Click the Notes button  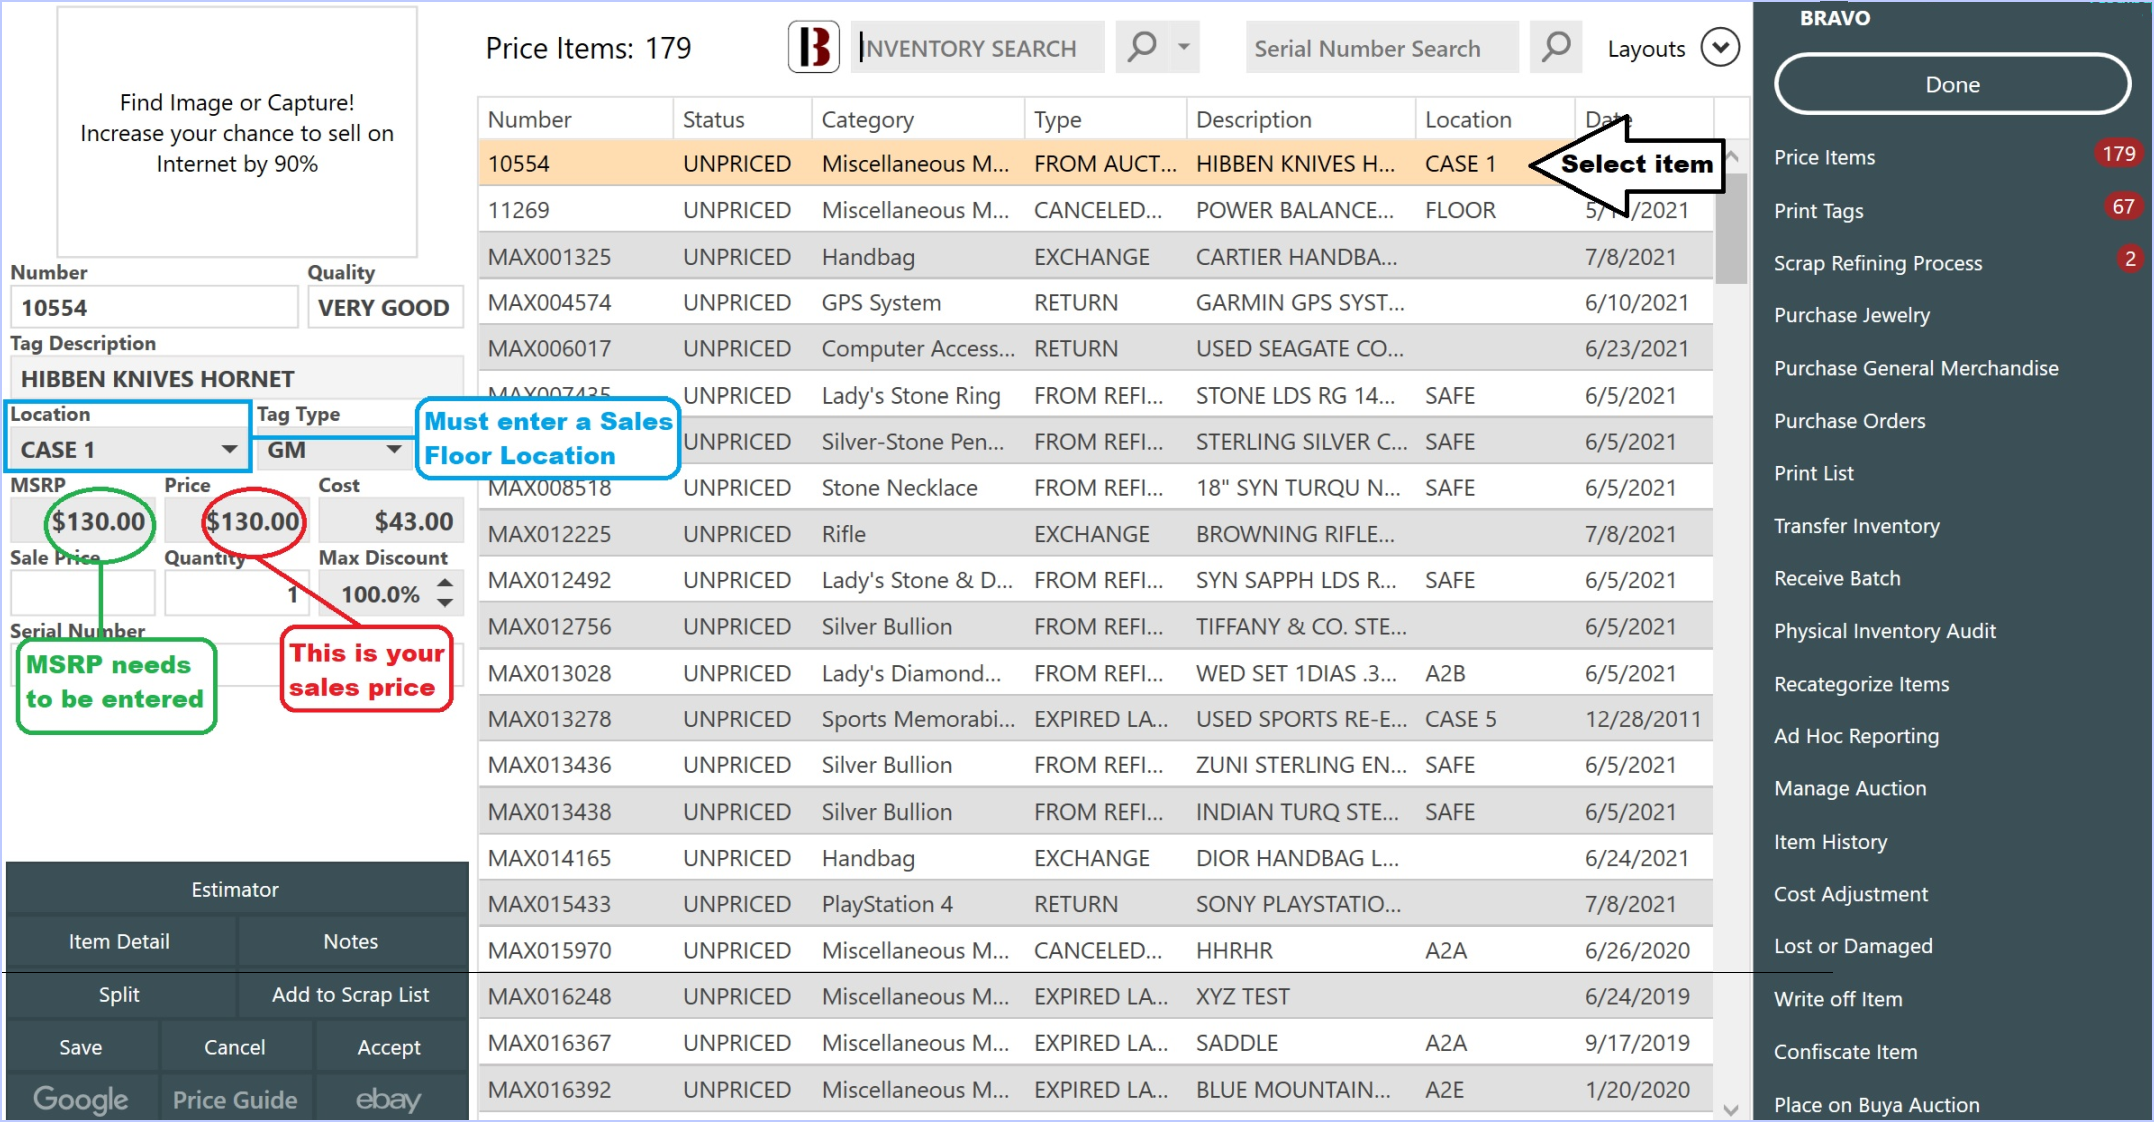[x=351, y=941]
